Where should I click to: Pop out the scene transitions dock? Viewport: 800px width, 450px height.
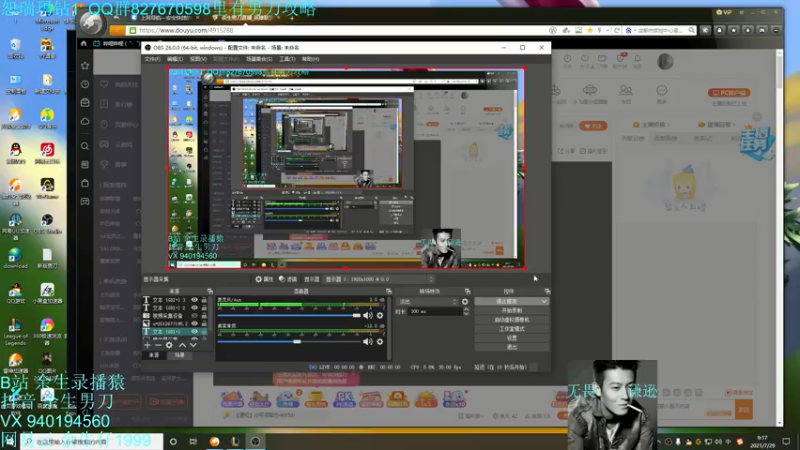click(x=467, y=291)
